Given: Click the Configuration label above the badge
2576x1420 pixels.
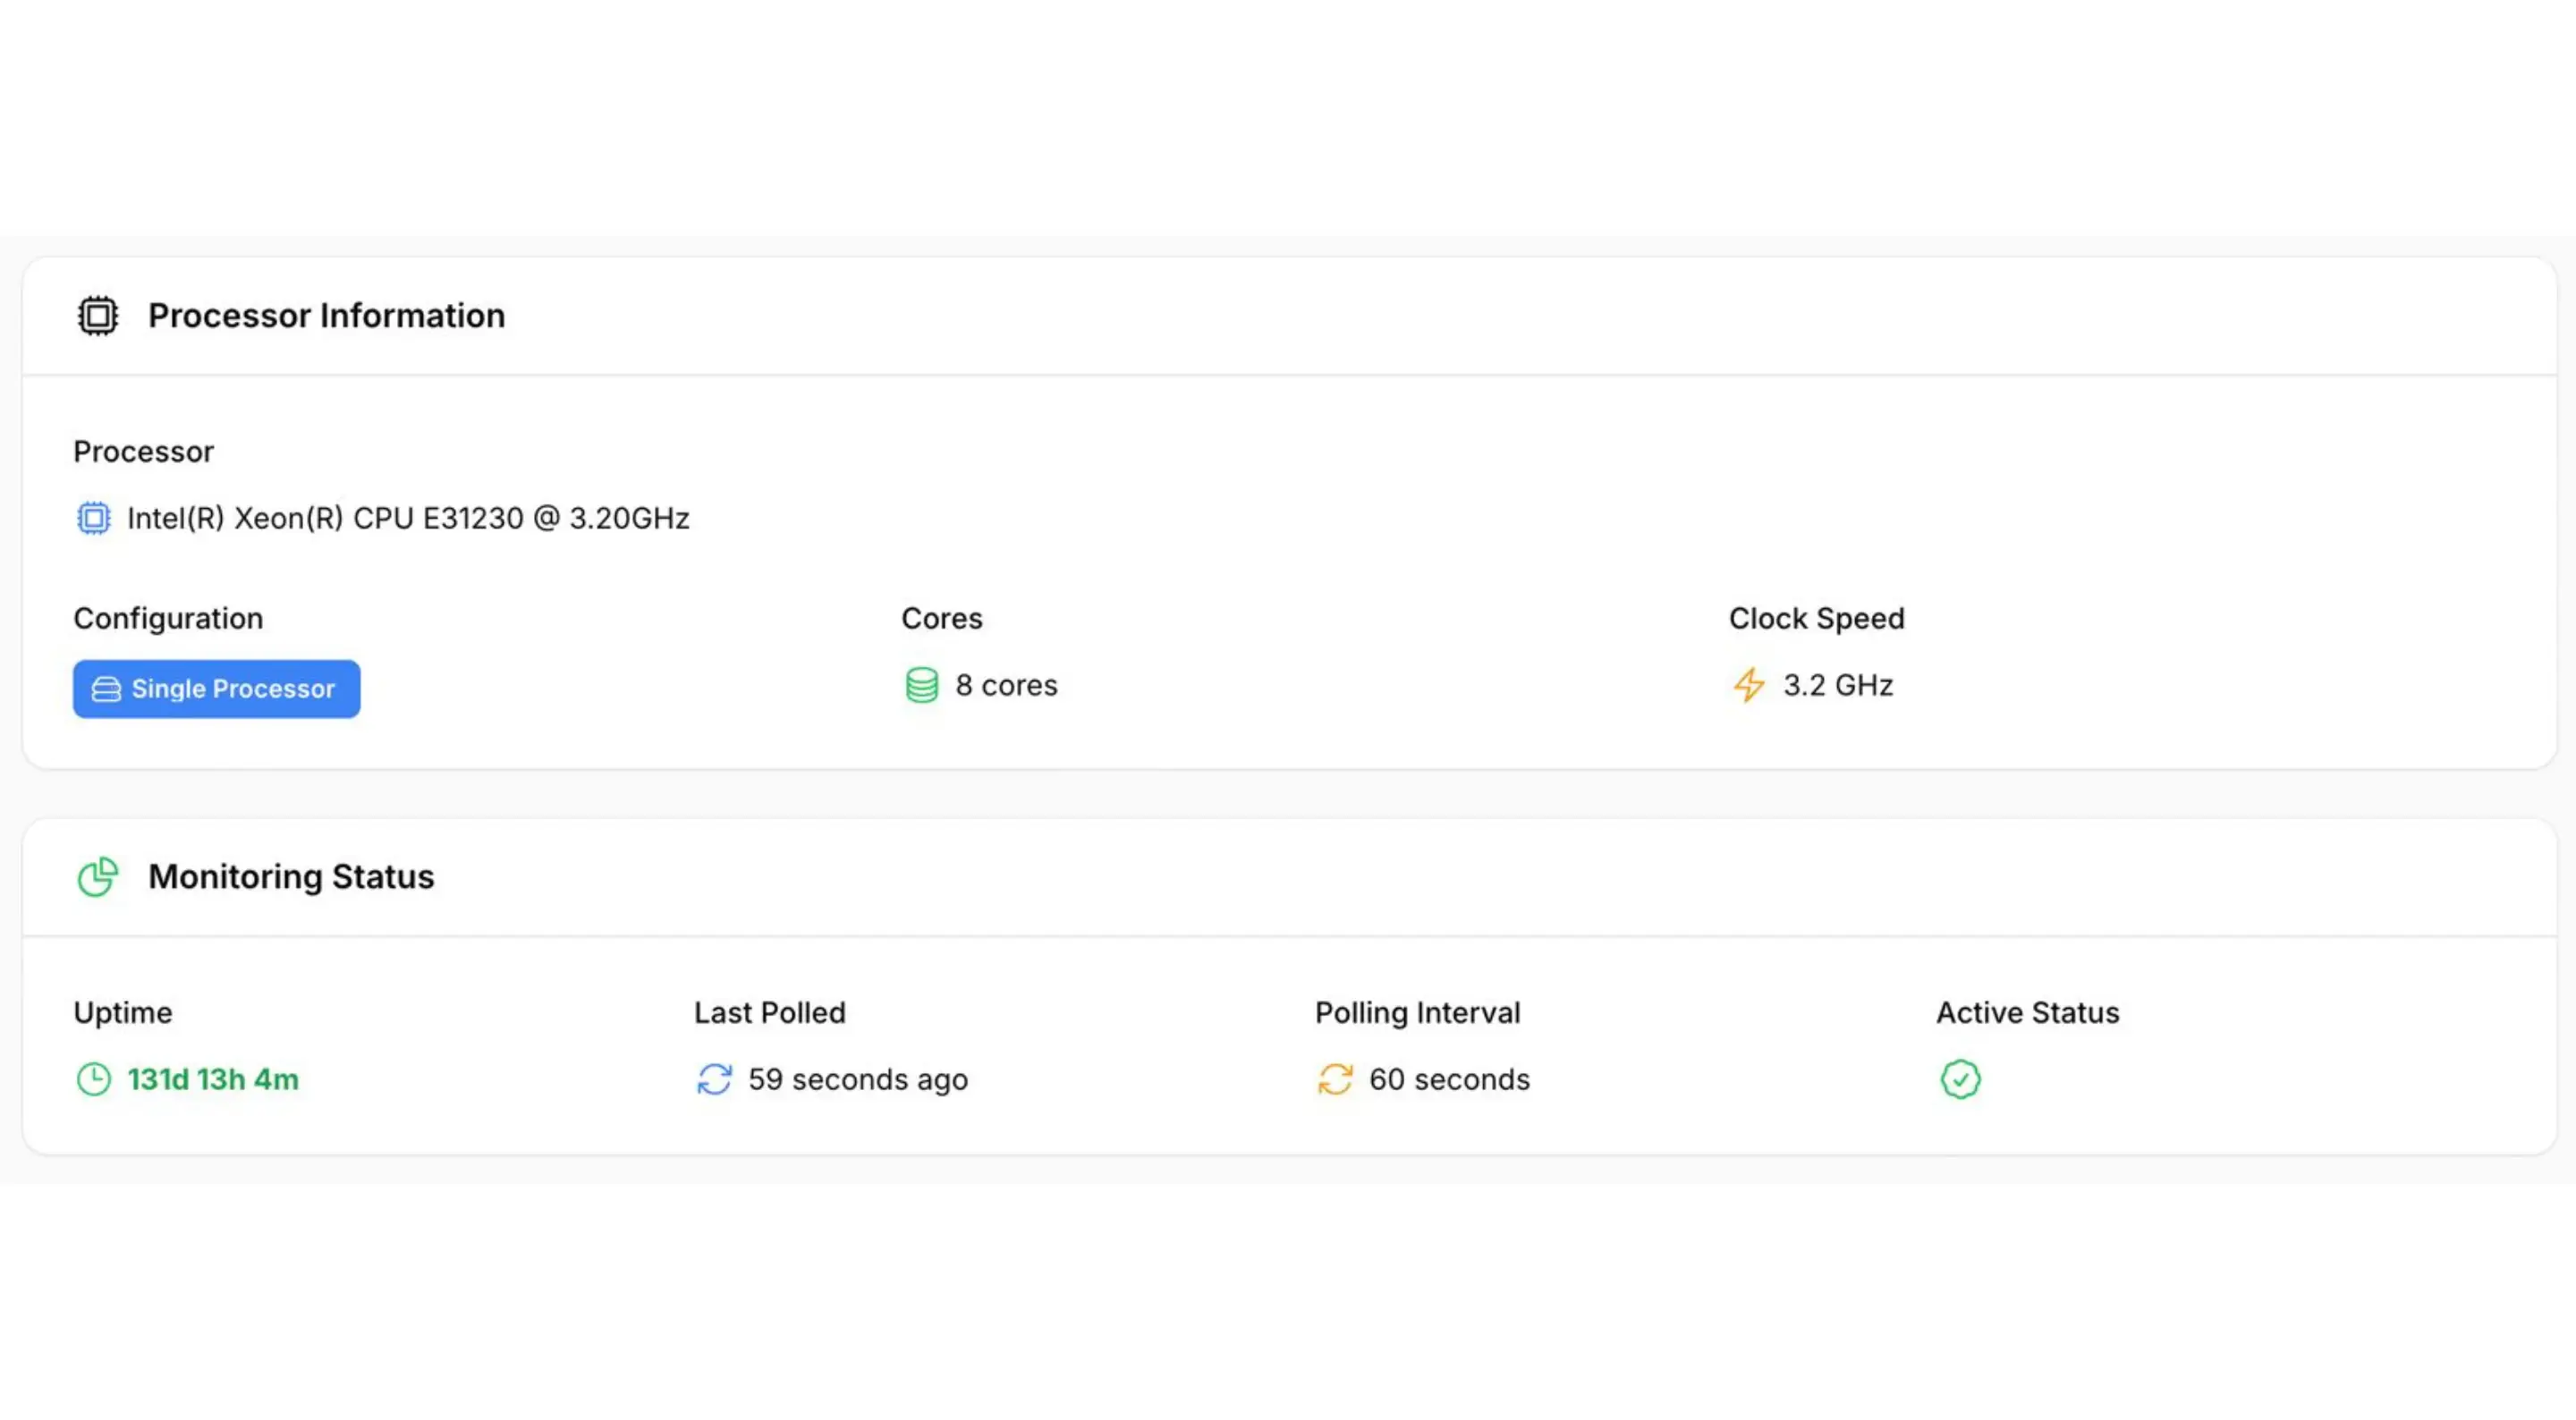Looking at the screenshot, I should pyautogui.click(x=168, y=618).
